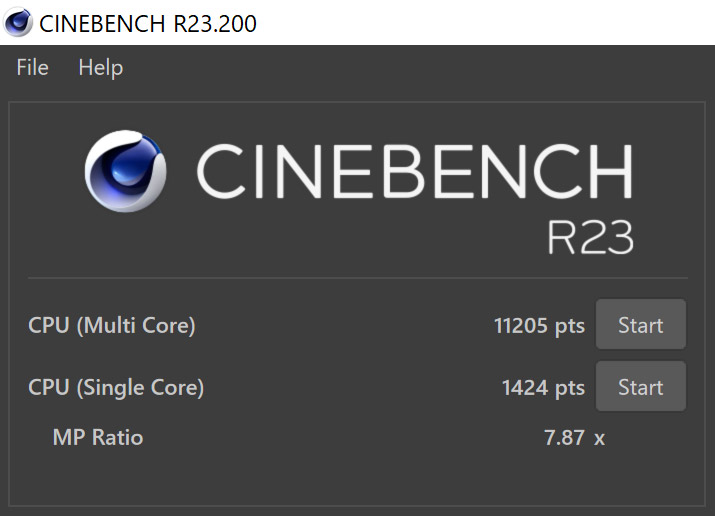Viewport: 715px width, 516px height.
Task: Select the CPU (Single Core) label
Action: pyautogui.click(x=116, y=387)
